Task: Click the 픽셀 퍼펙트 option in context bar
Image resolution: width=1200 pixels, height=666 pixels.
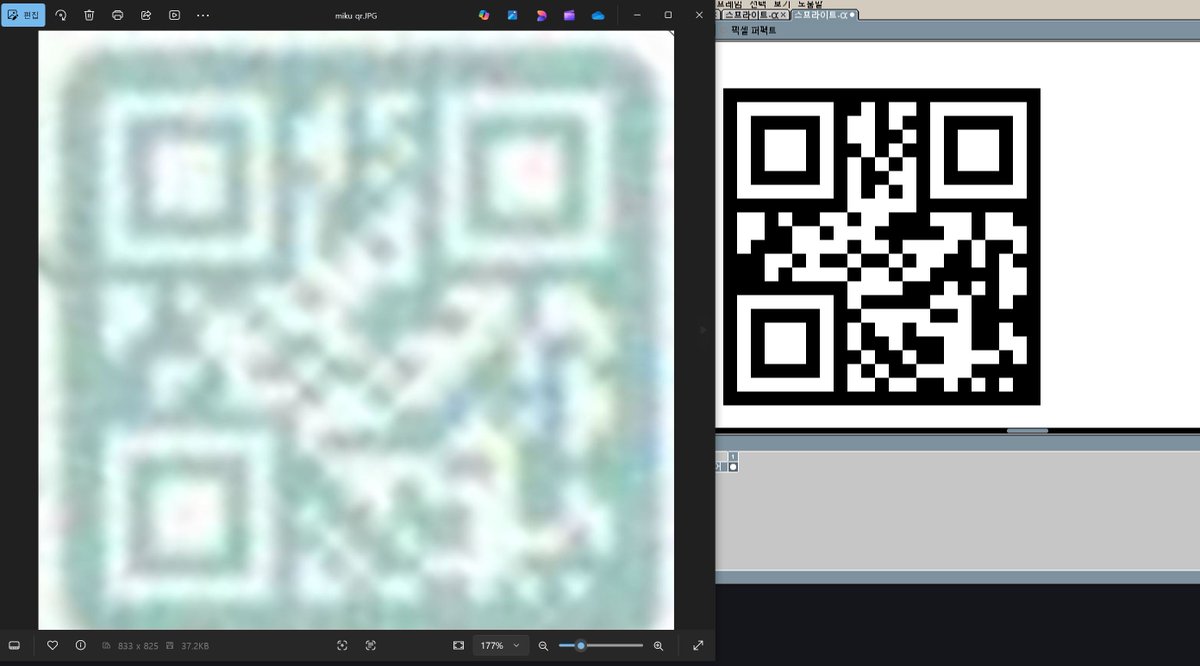Action: tap(753, 31)
